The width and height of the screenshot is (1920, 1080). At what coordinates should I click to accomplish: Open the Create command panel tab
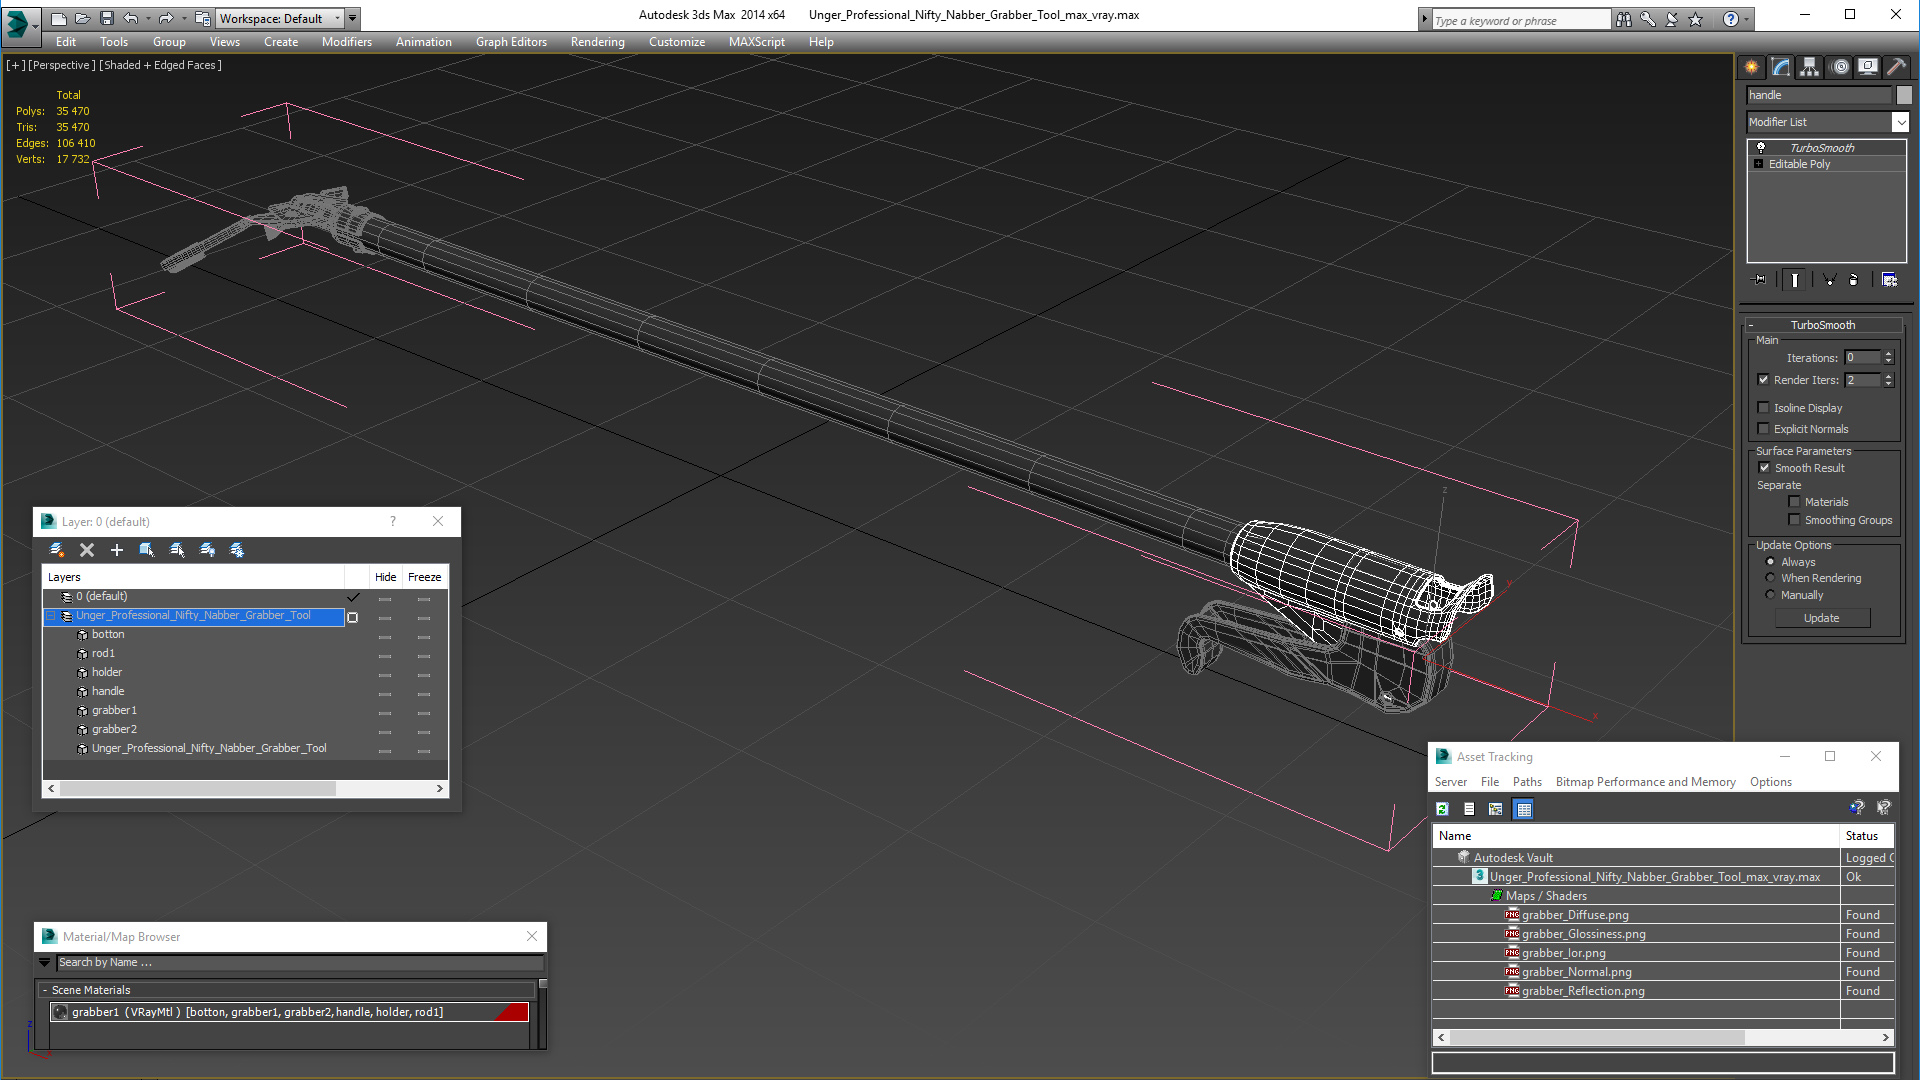coord(1752,67)
